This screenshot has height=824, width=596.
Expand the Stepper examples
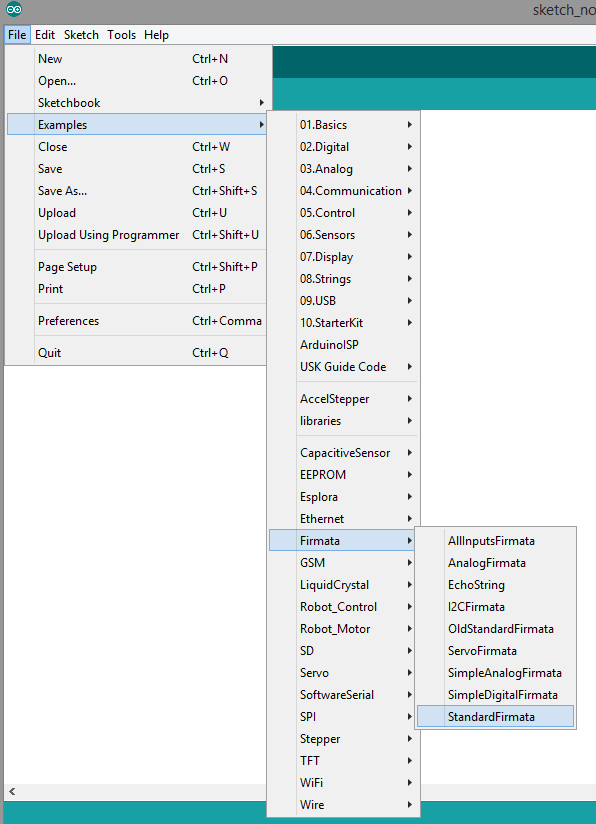pos(344,739)
